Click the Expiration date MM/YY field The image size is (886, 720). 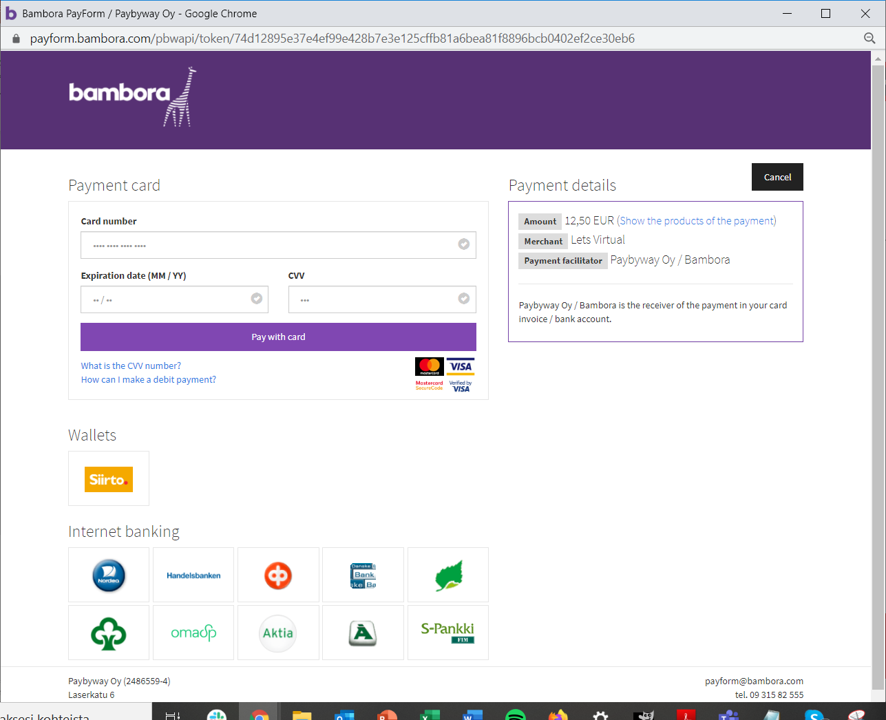174,299
